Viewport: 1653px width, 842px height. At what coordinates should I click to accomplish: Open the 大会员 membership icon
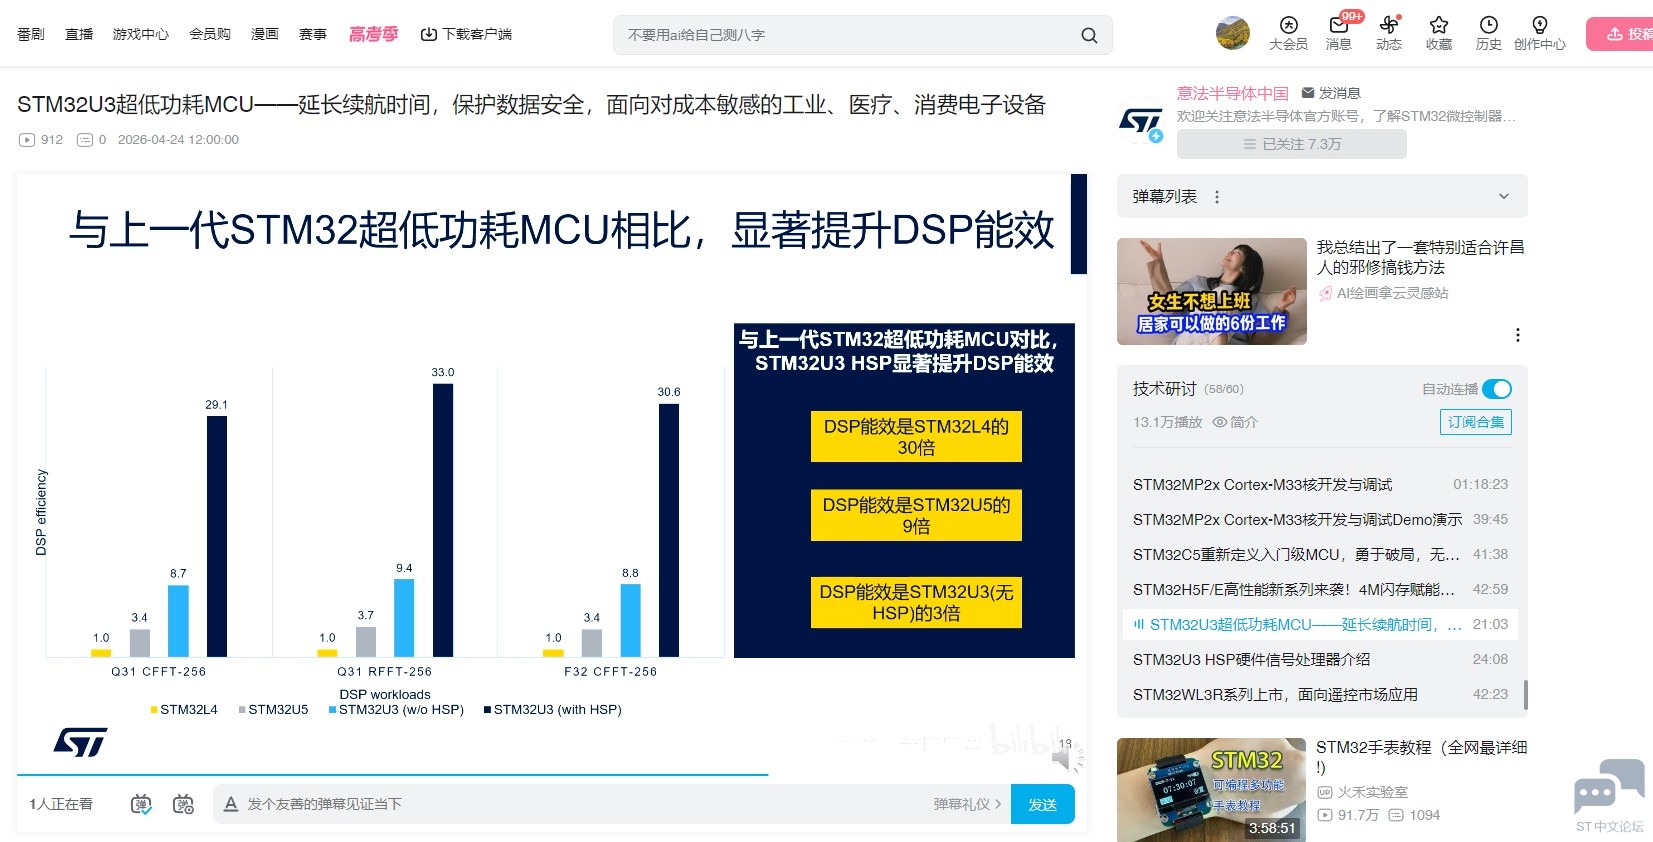point(1289,26)
